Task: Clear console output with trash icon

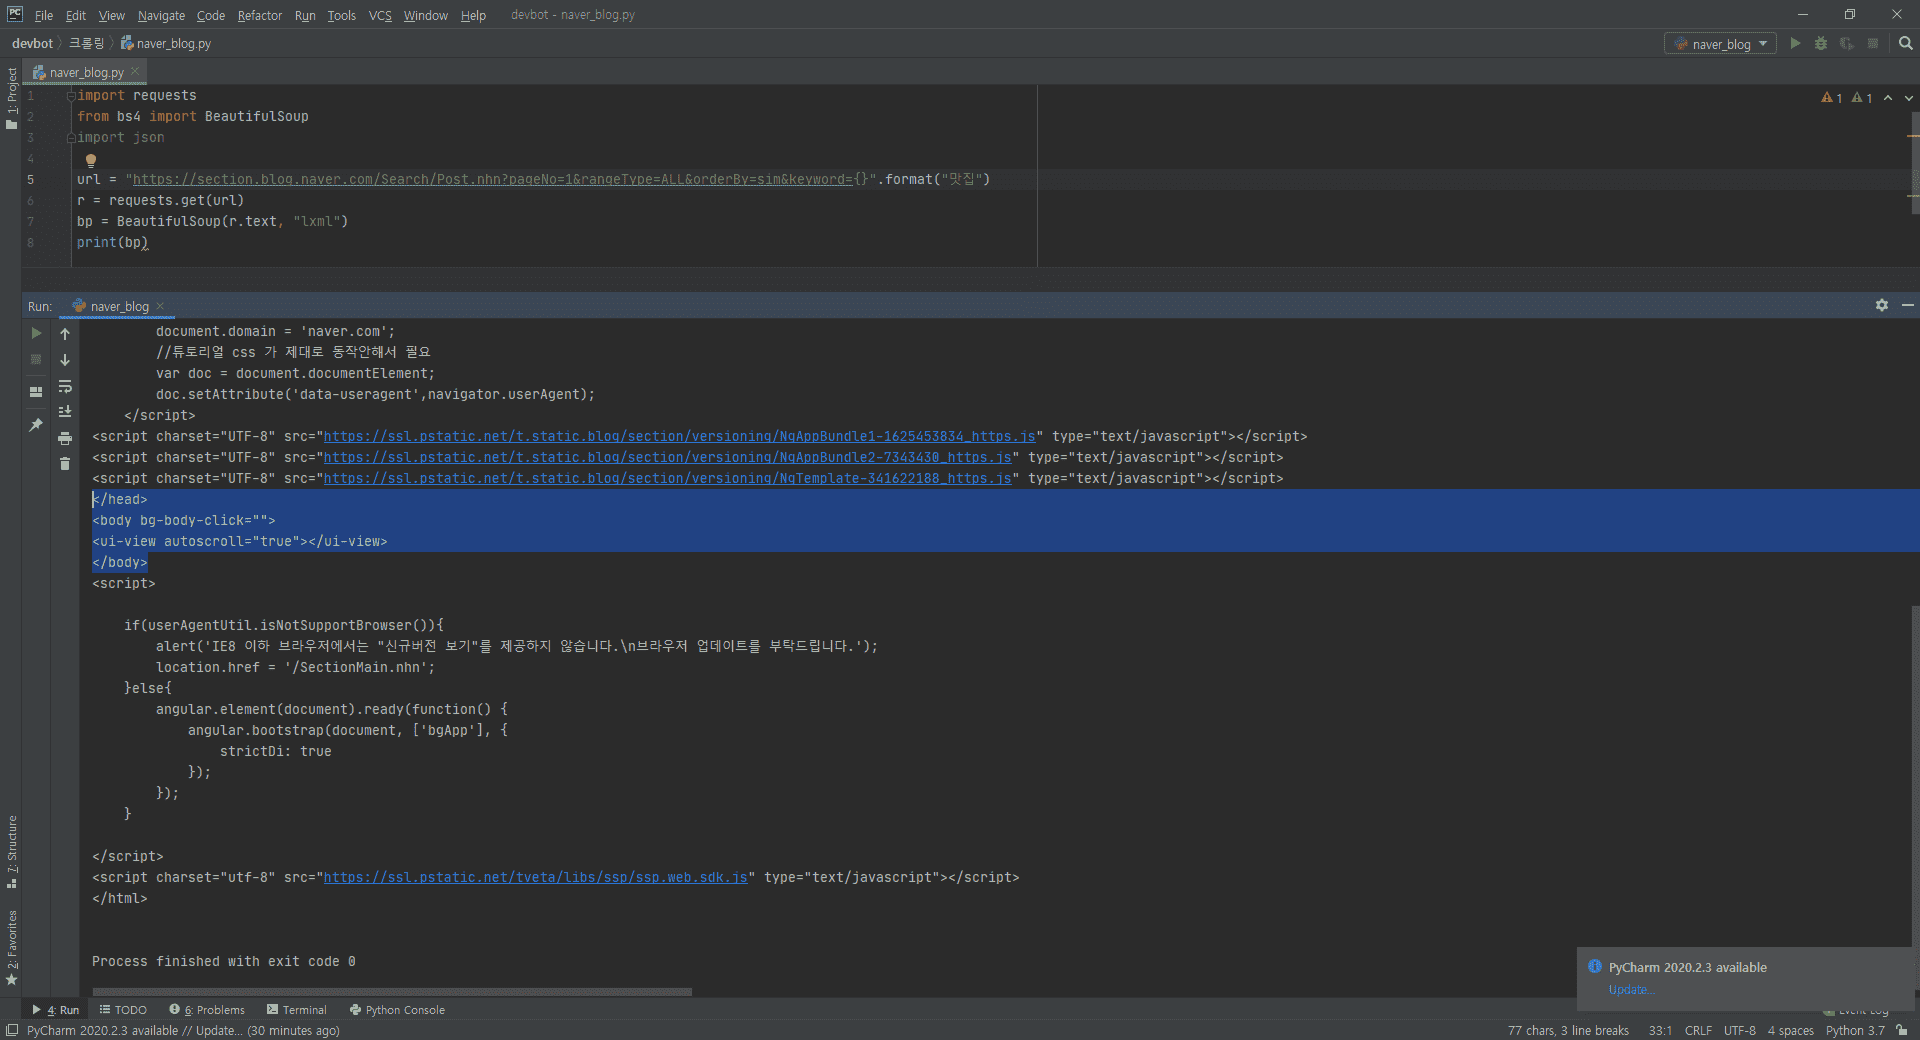Action: [x=65, y=463]
